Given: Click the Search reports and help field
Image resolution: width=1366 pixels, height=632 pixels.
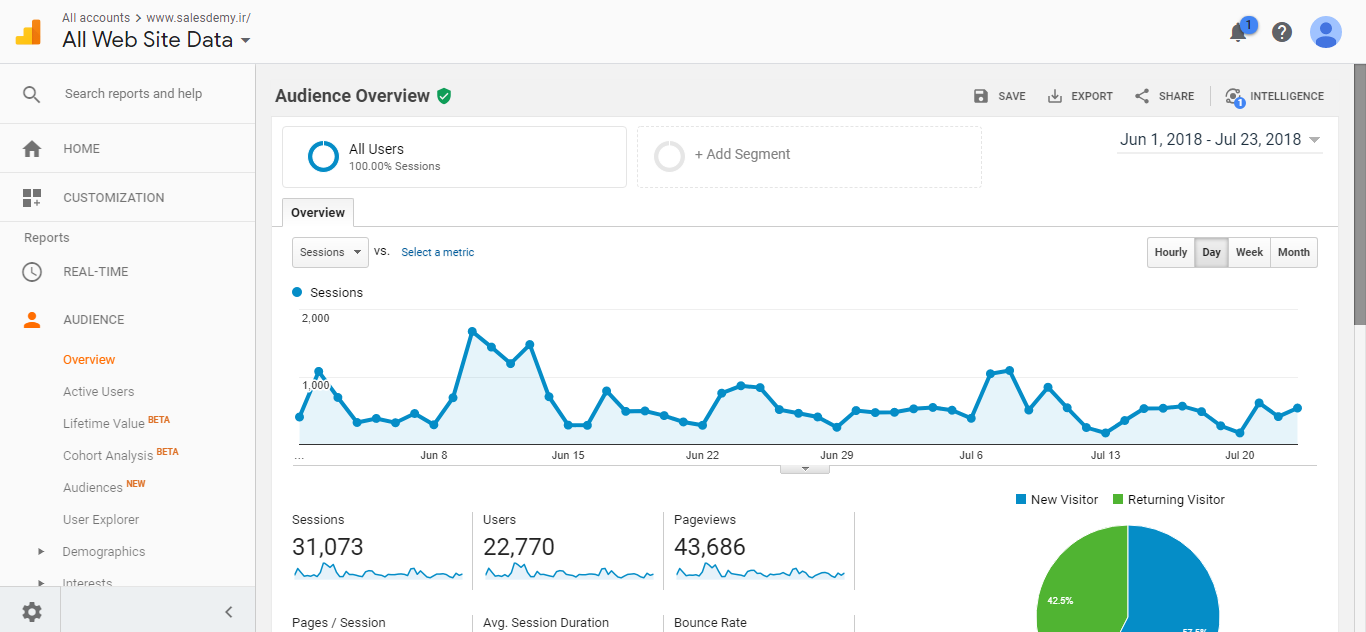Looking at the screenshot, I should coord(133,94).
